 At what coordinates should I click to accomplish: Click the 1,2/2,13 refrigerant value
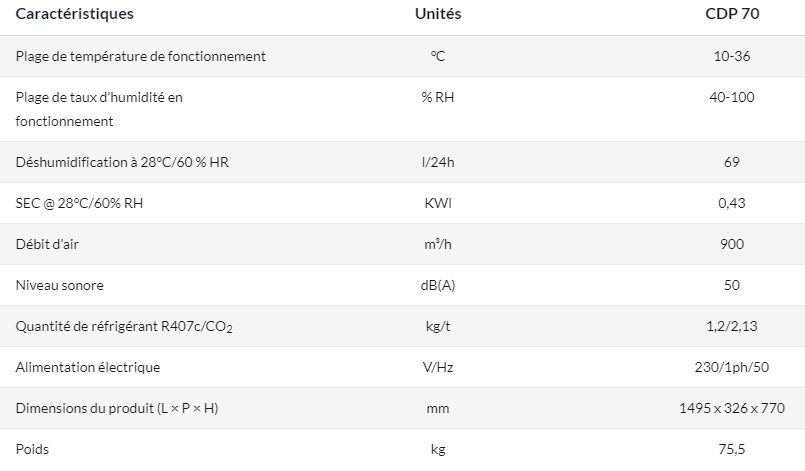point(731,326)
